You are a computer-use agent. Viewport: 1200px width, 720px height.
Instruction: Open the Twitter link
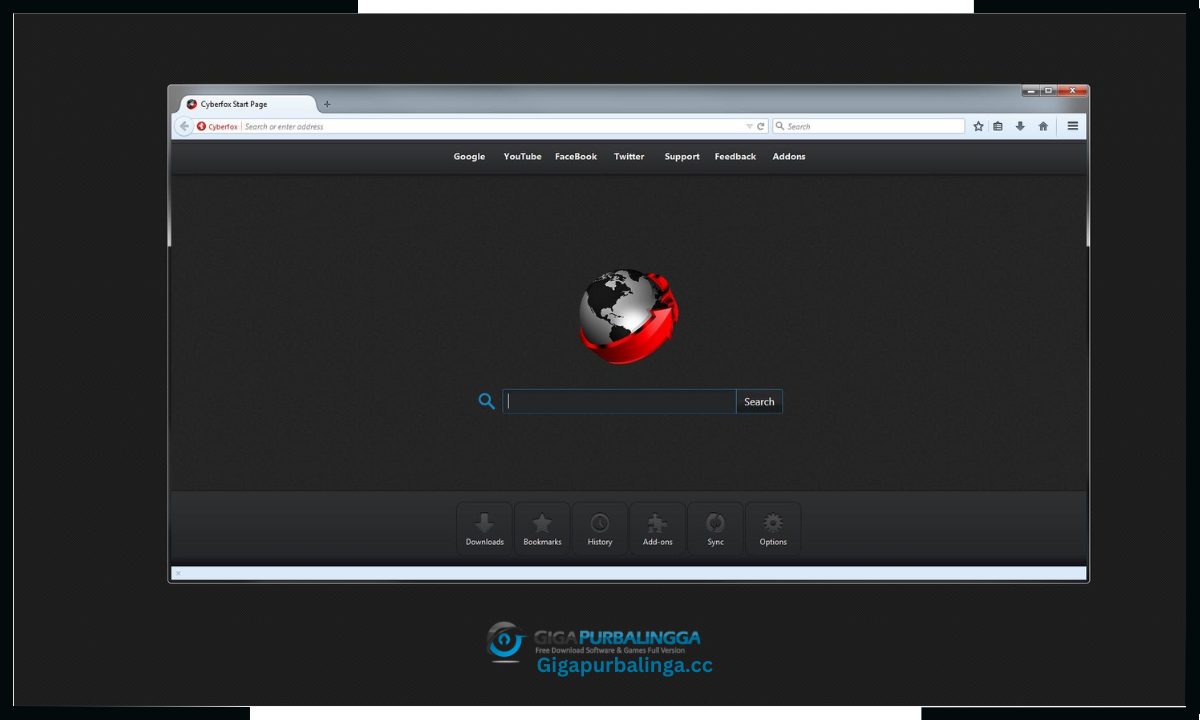pos(629,156)
